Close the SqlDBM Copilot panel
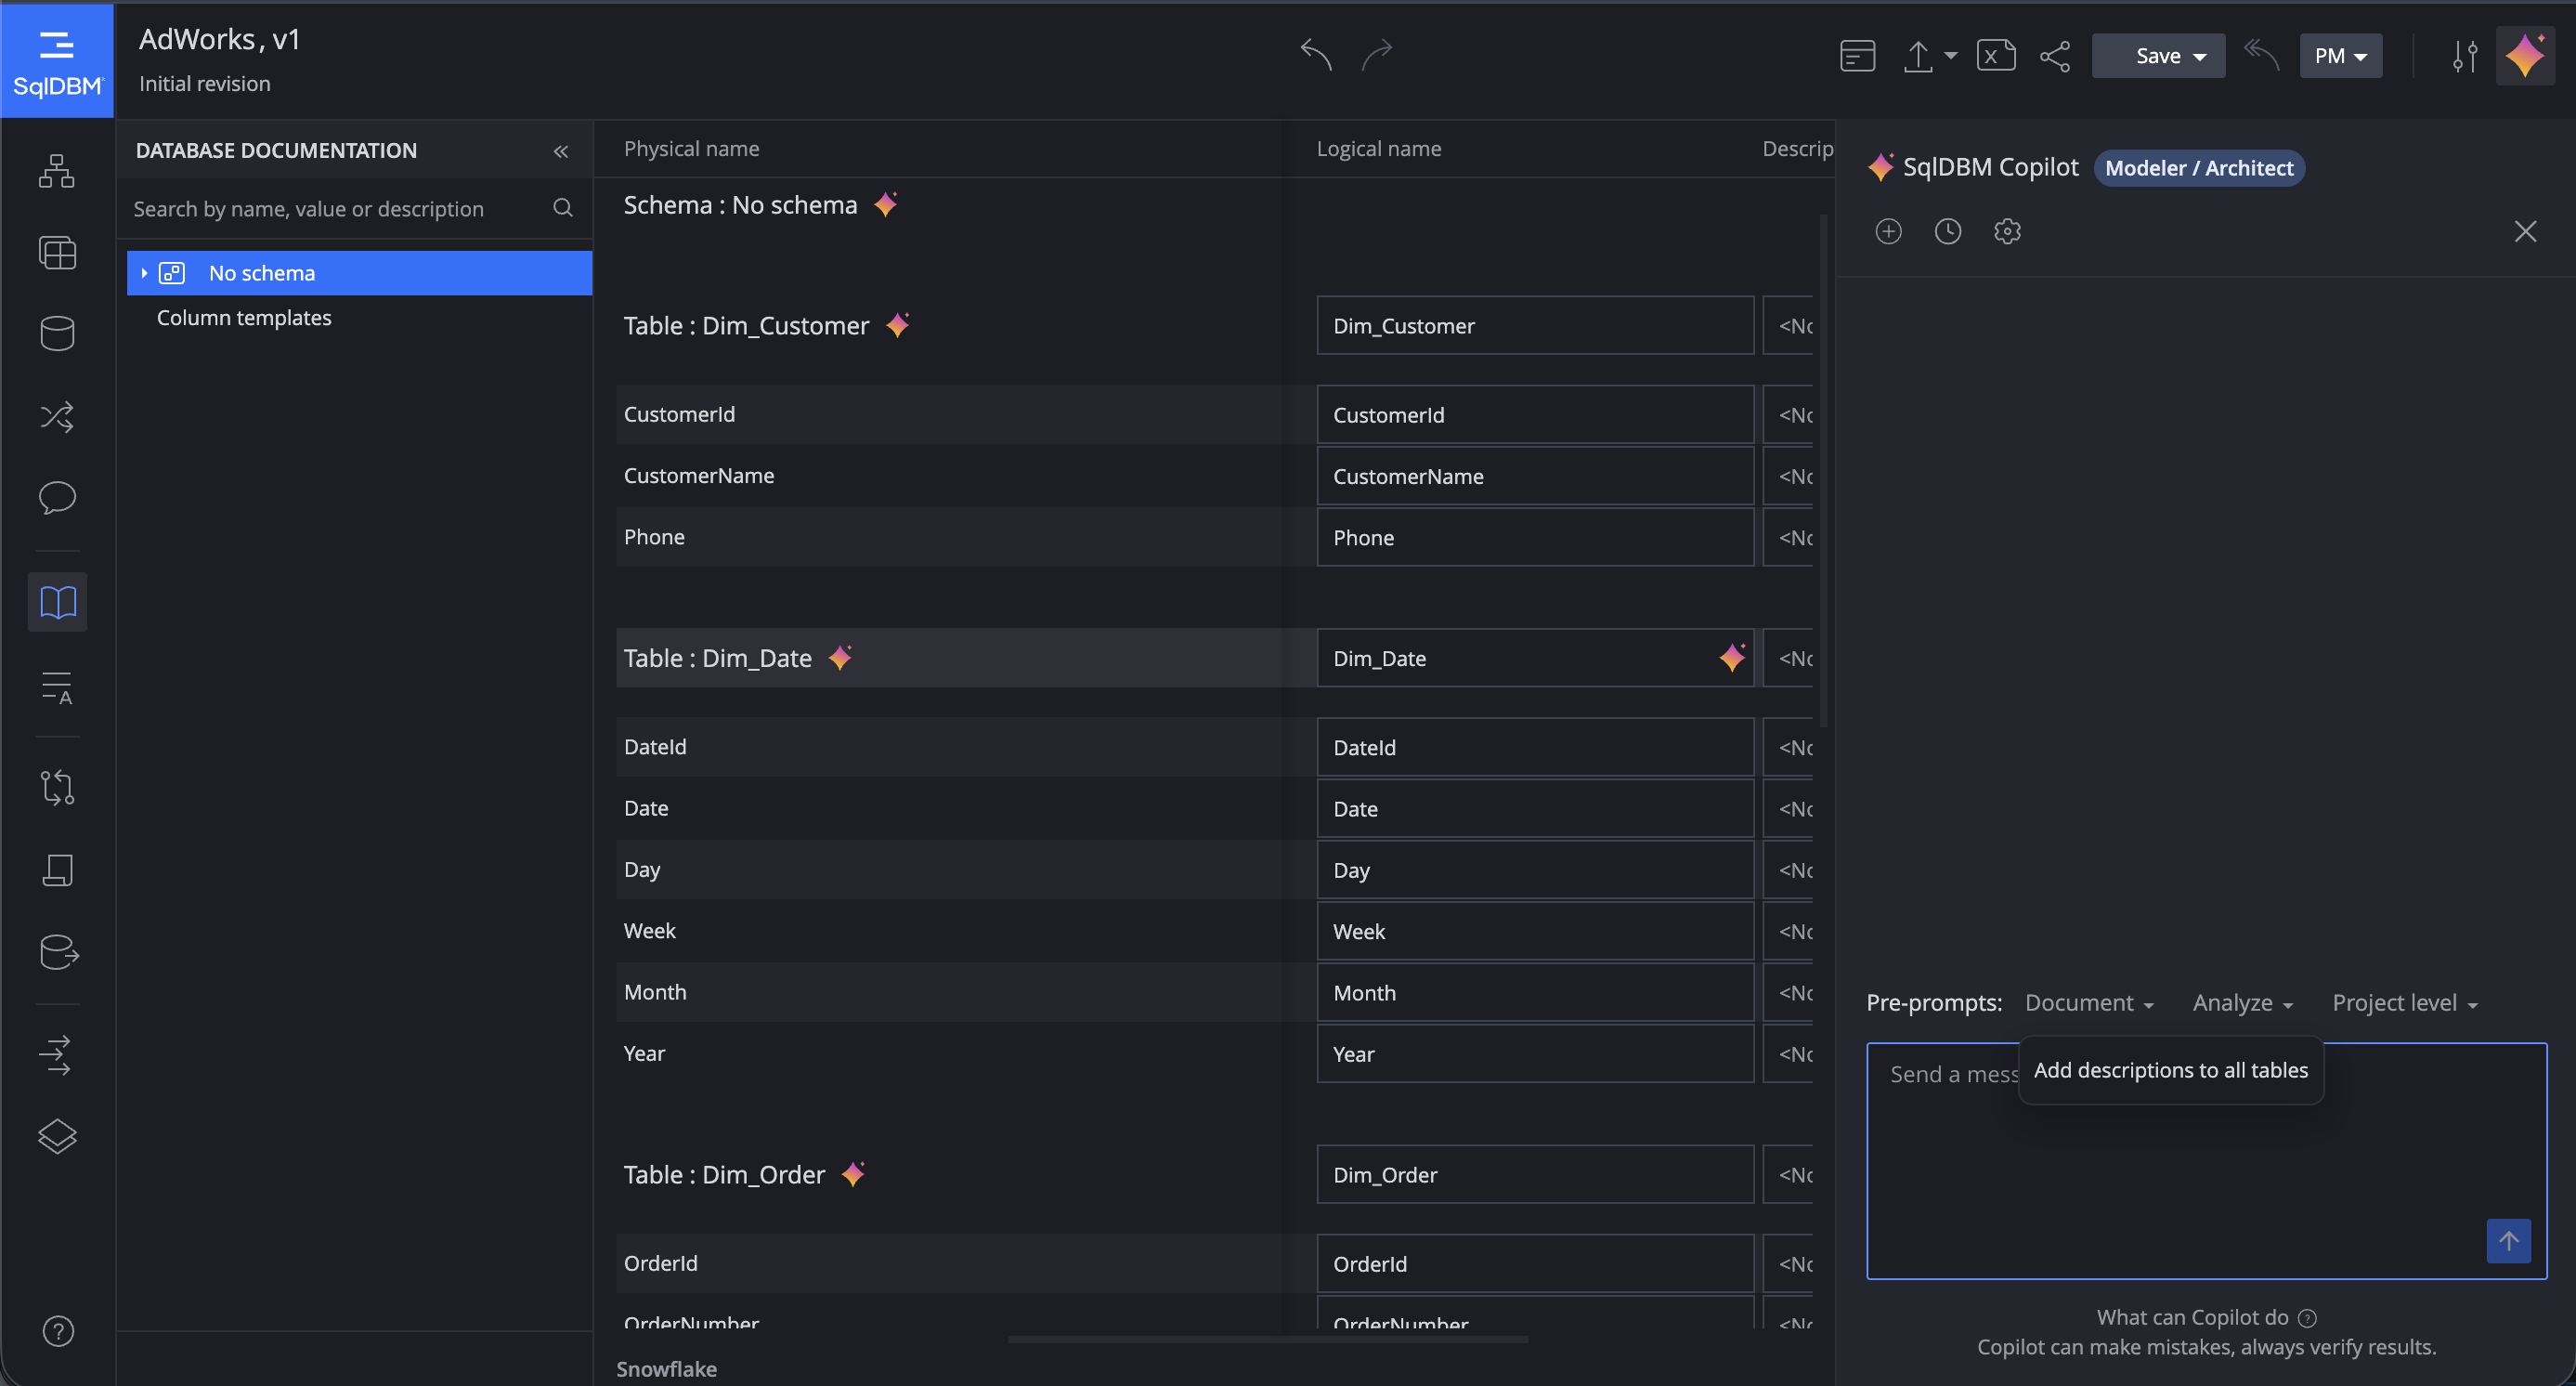 point(2525,232)
